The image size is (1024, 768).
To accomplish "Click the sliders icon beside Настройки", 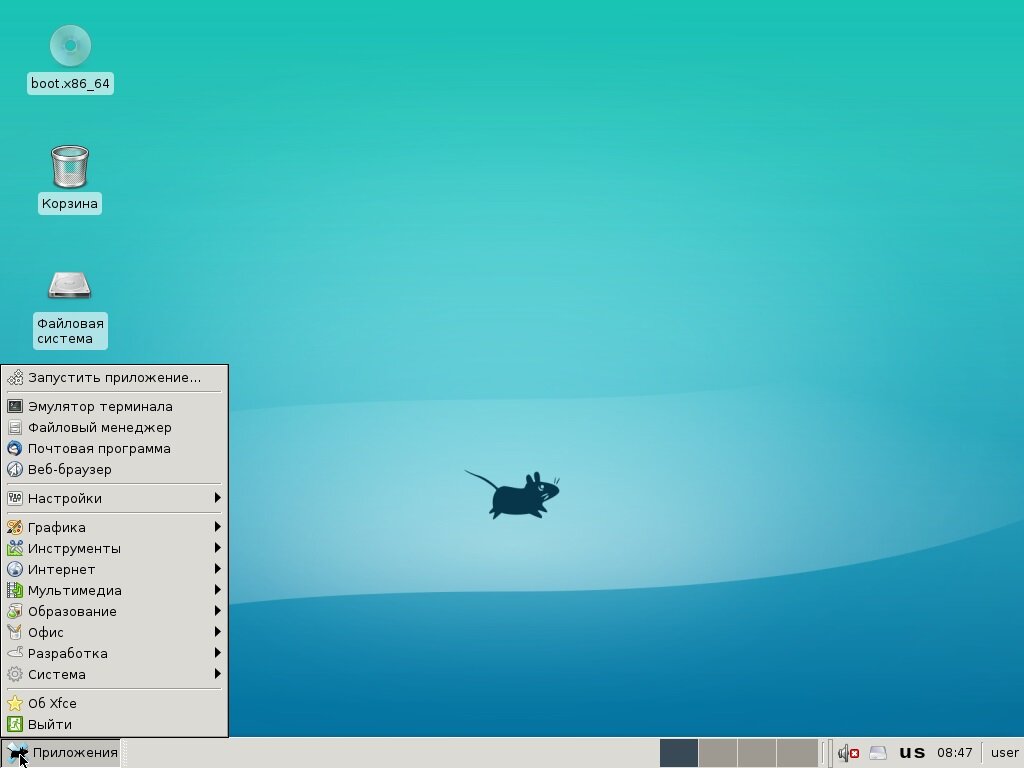I will click(x=14, y=498).
